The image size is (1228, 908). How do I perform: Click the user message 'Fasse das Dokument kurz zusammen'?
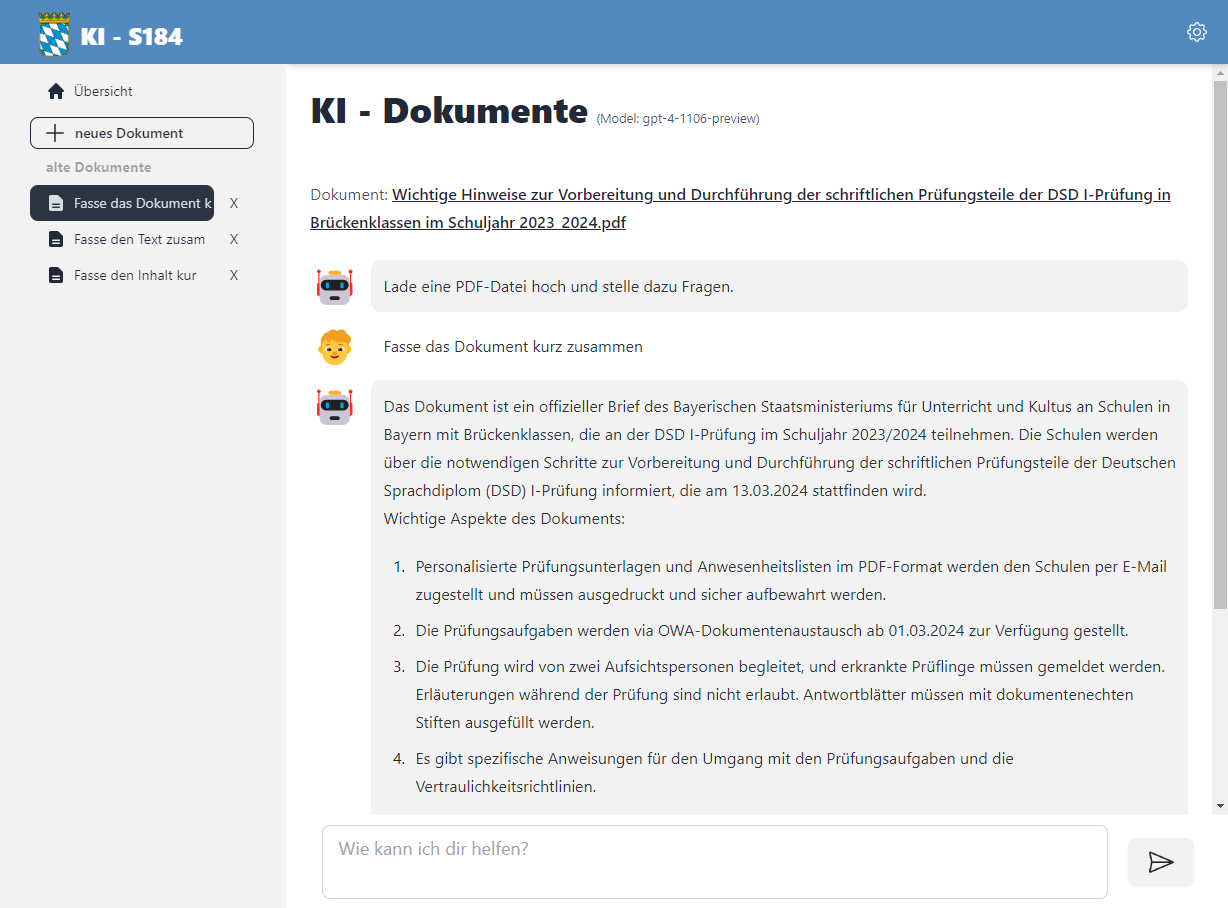point(513,347)
